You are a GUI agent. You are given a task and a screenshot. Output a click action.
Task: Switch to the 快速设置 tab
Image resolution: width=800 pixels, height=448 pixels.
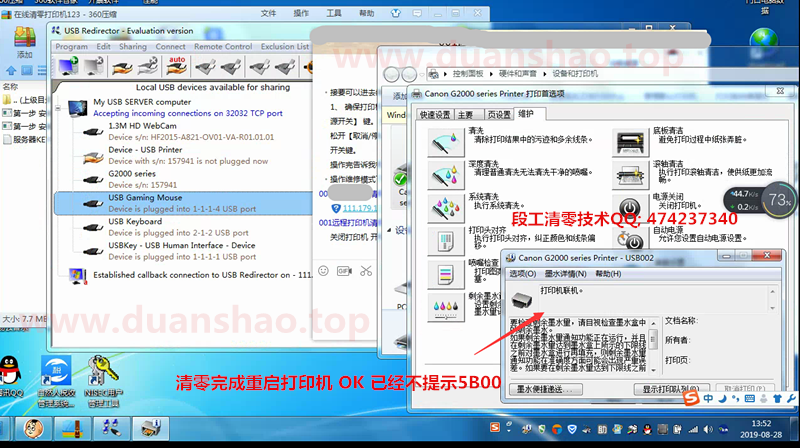(435, 115)
